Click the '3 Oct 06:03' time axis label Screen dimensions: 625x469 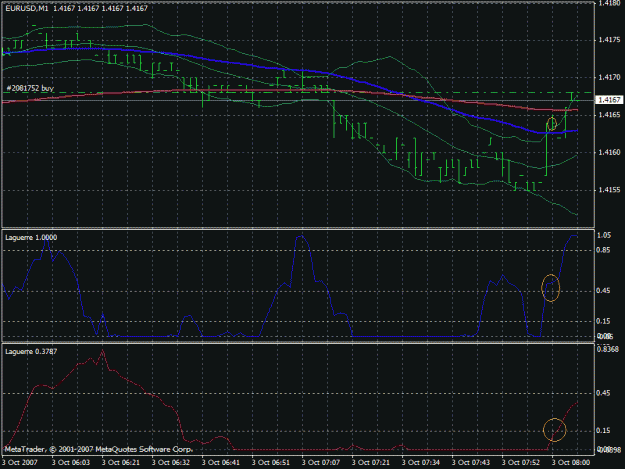pos(71,462)
